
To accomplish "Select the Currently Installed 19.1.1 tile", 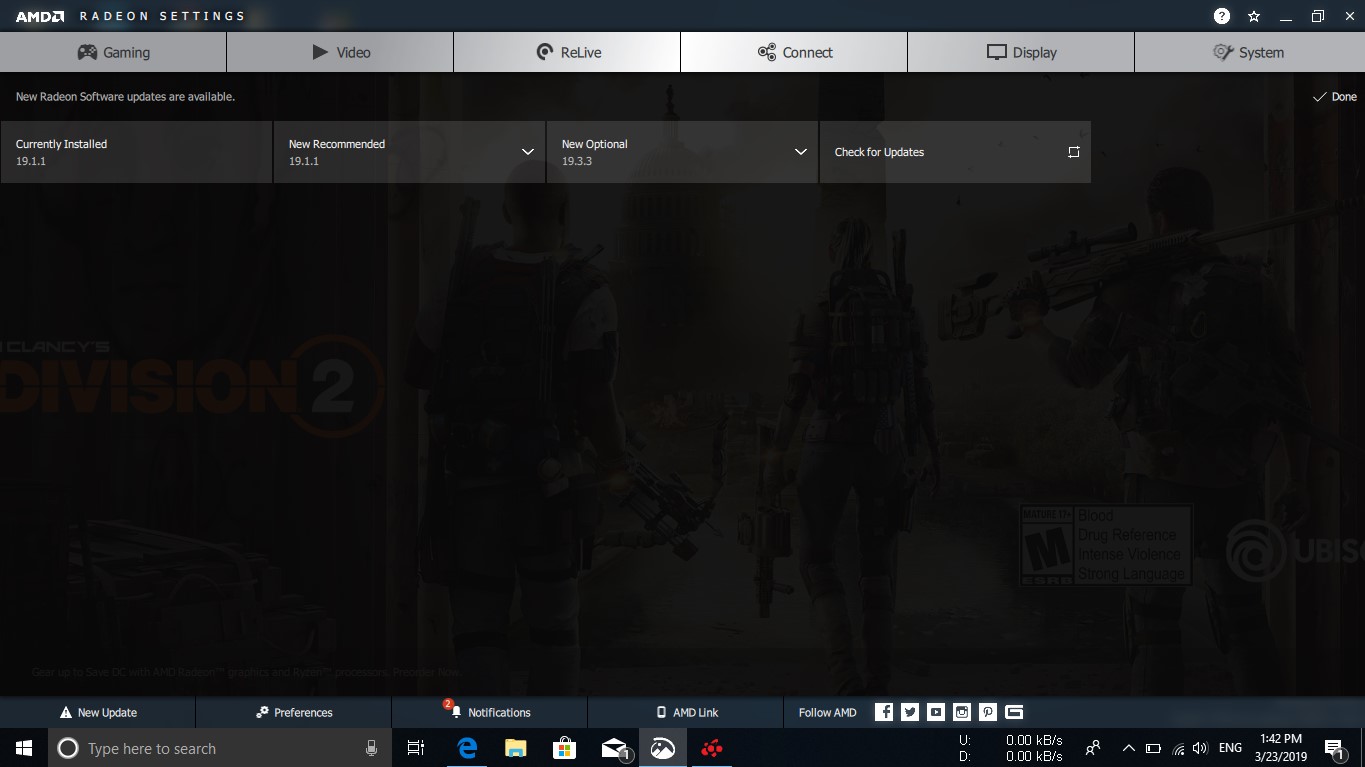I will [136, 152].
